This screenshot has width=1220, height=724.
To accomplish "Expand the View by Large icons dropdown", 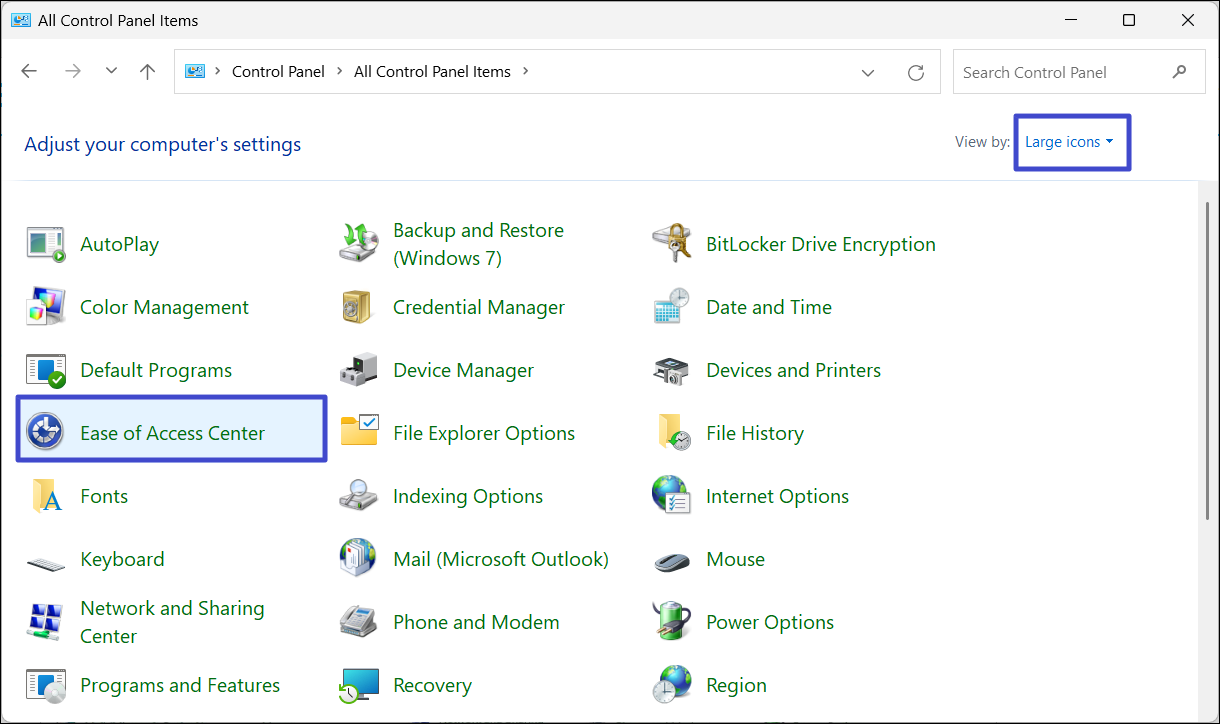I will [x=1069, y=142].
